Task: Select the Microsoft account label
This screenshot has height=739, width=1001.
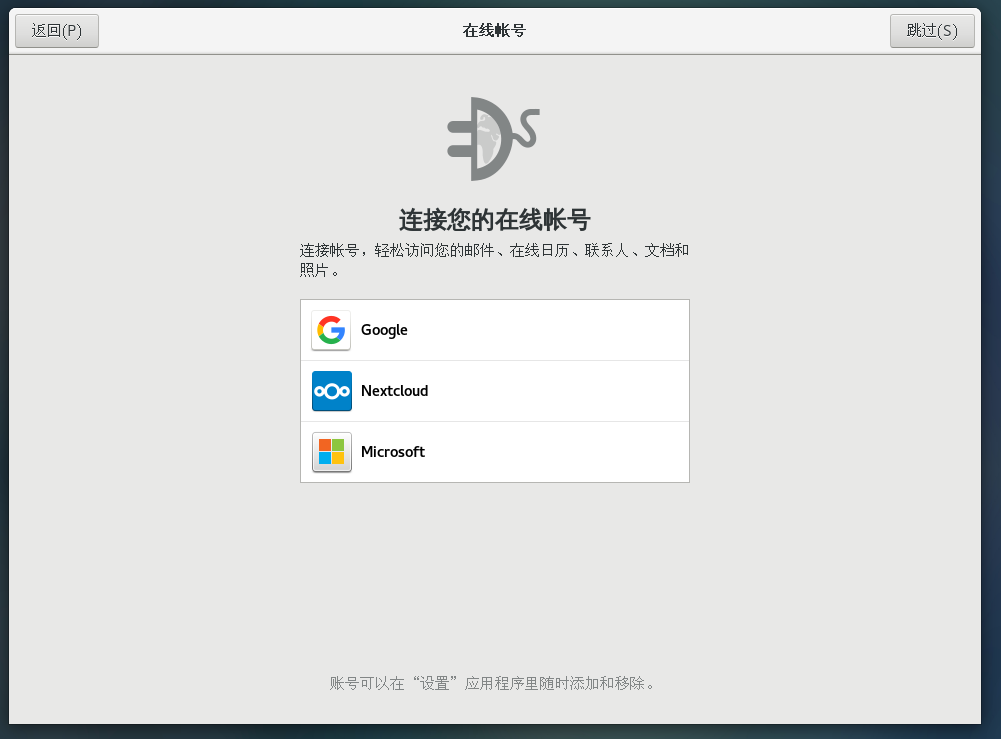Action: (393, 452)
